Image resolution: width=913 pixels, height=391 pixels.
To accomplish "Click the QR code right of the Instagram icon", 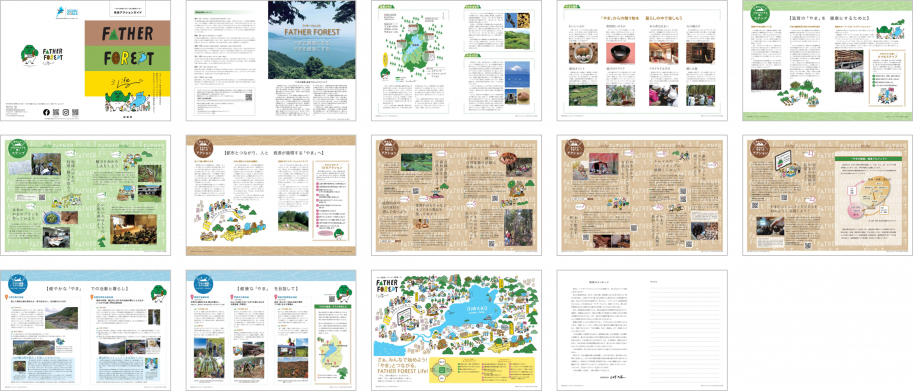I will tap(75, 112).
